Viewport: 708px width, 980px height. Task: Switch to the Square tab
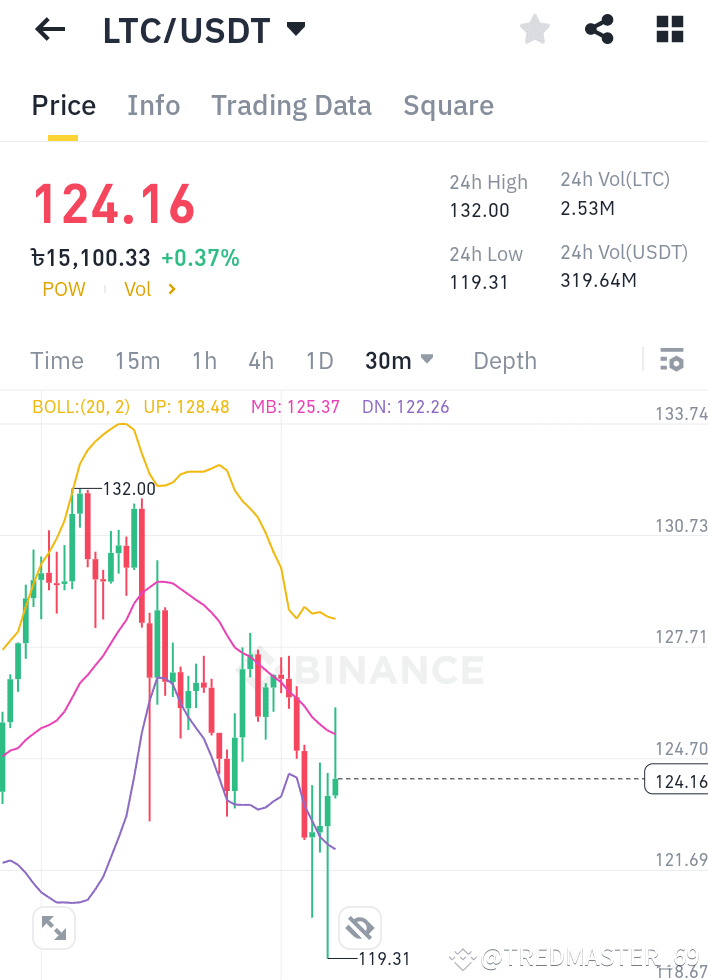(x=448, y=105)
